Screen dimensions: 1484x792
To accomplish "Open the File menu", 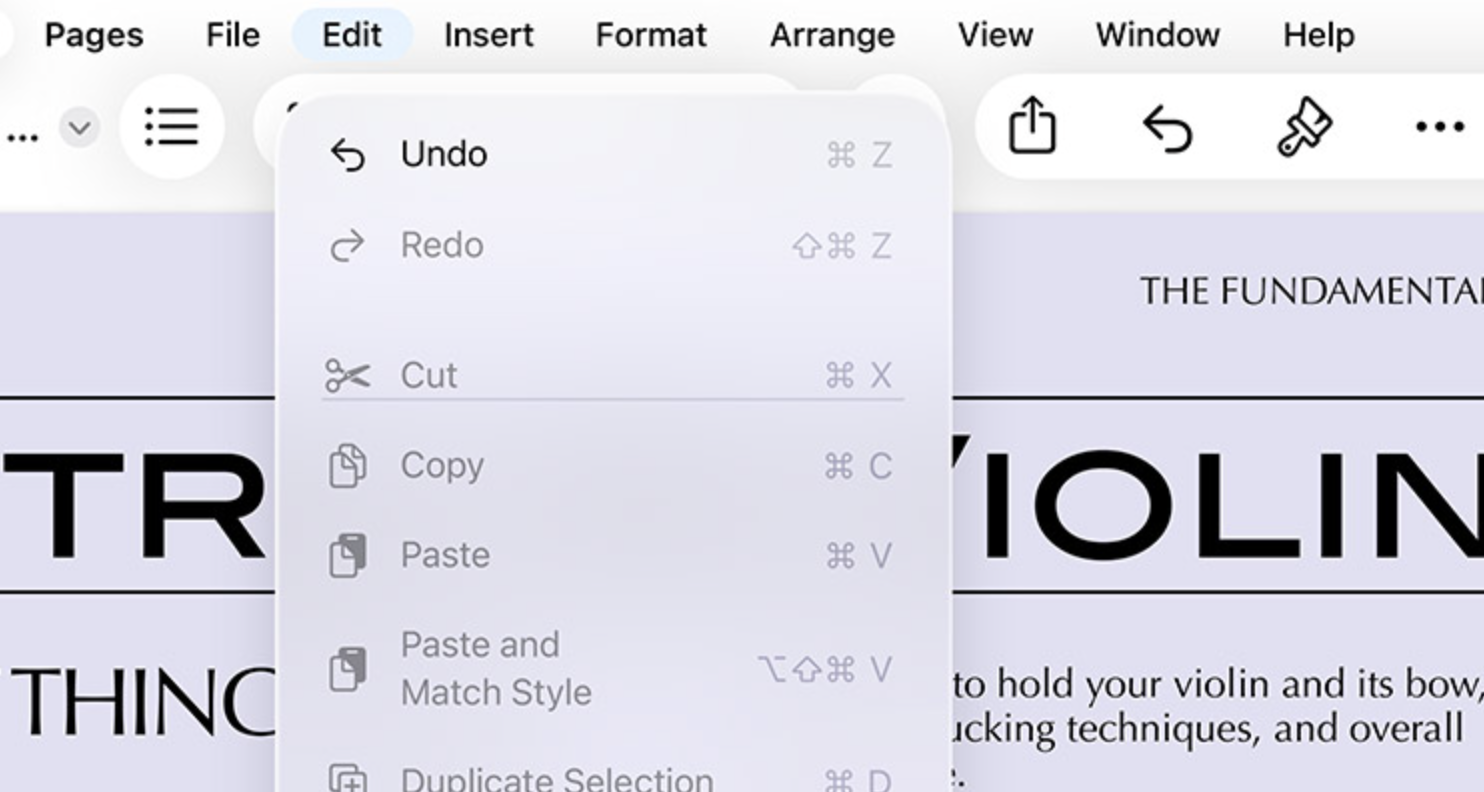I will [x=233, y=35].
